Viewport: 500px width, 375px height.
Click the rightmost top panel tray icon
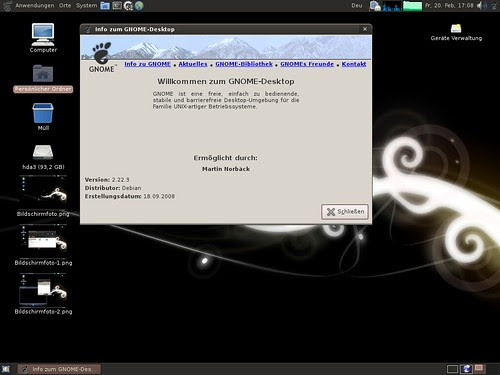pos(494,6)
